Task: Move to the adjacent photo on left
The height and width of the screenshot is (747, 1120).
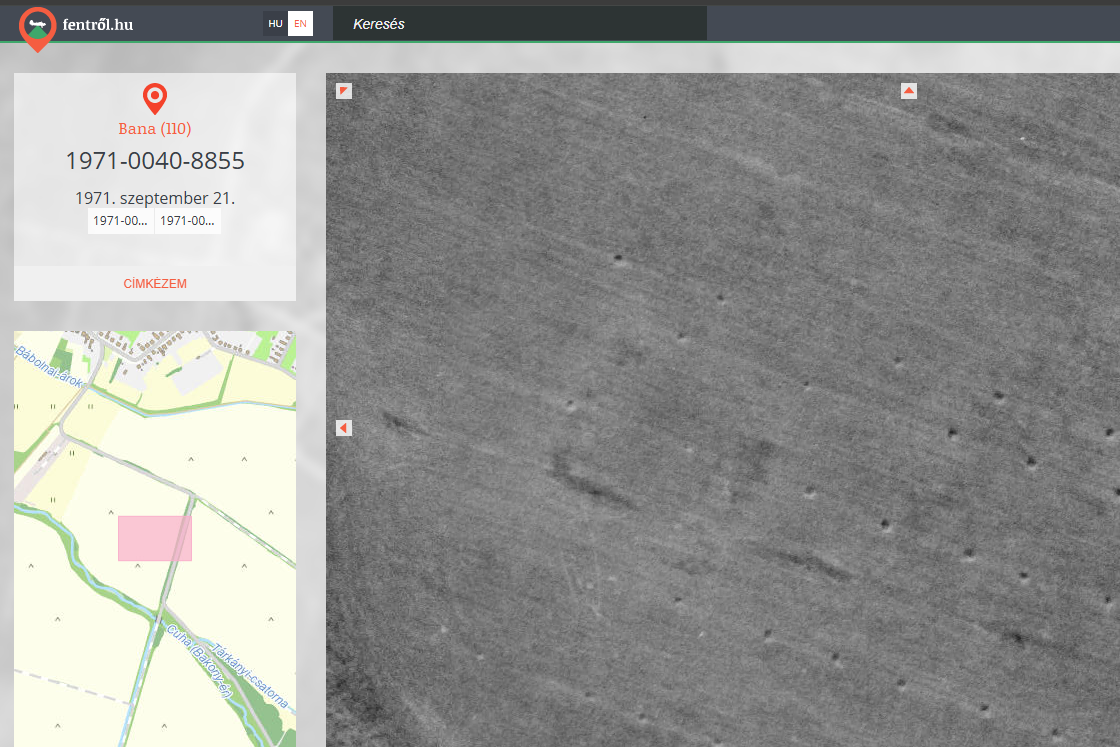Action: 344,428
